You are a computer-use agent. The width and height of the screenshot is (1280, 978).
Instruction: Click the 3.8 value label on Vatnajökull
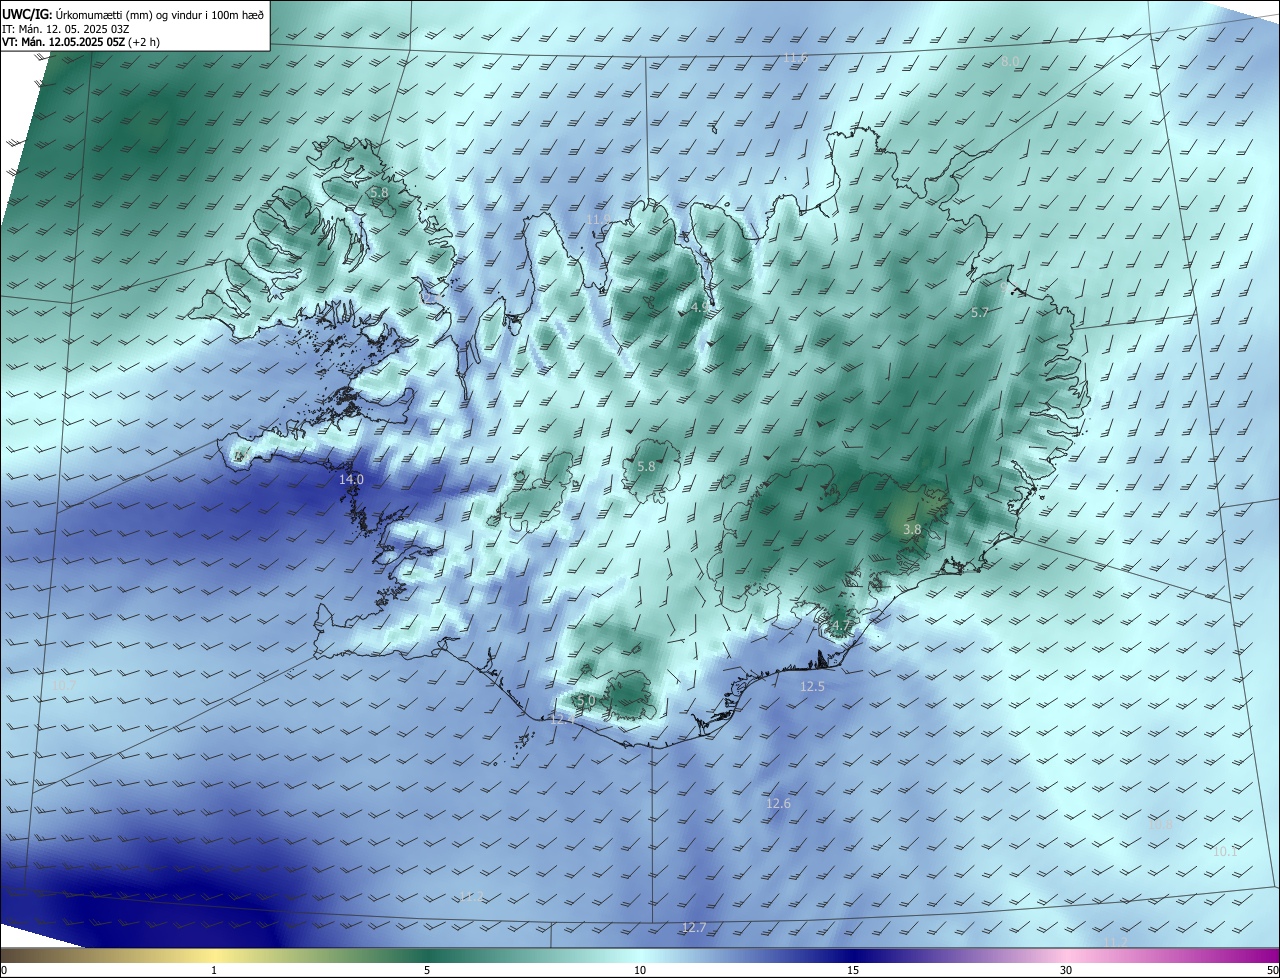[912, 530]
